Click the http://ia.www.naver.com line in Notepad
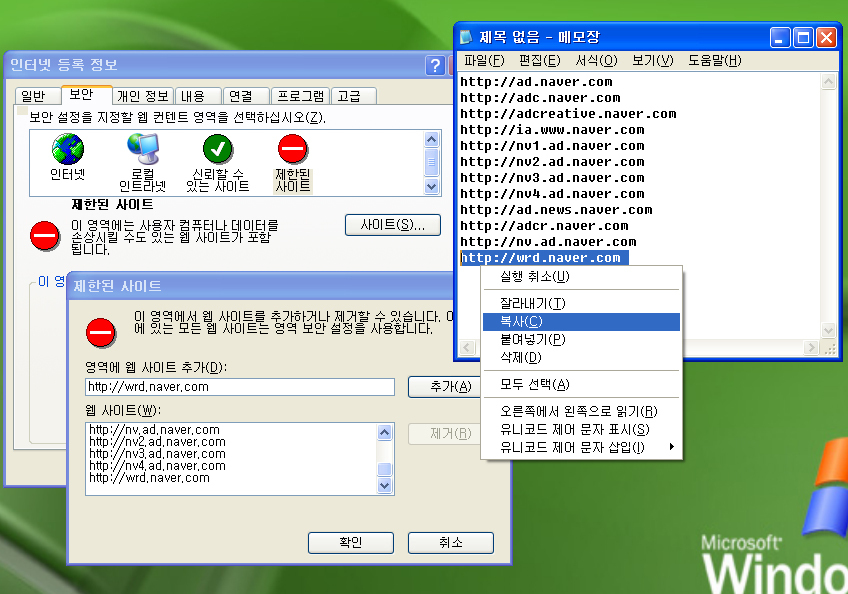This screenshot has height=594, width=848. click(552, 130)
